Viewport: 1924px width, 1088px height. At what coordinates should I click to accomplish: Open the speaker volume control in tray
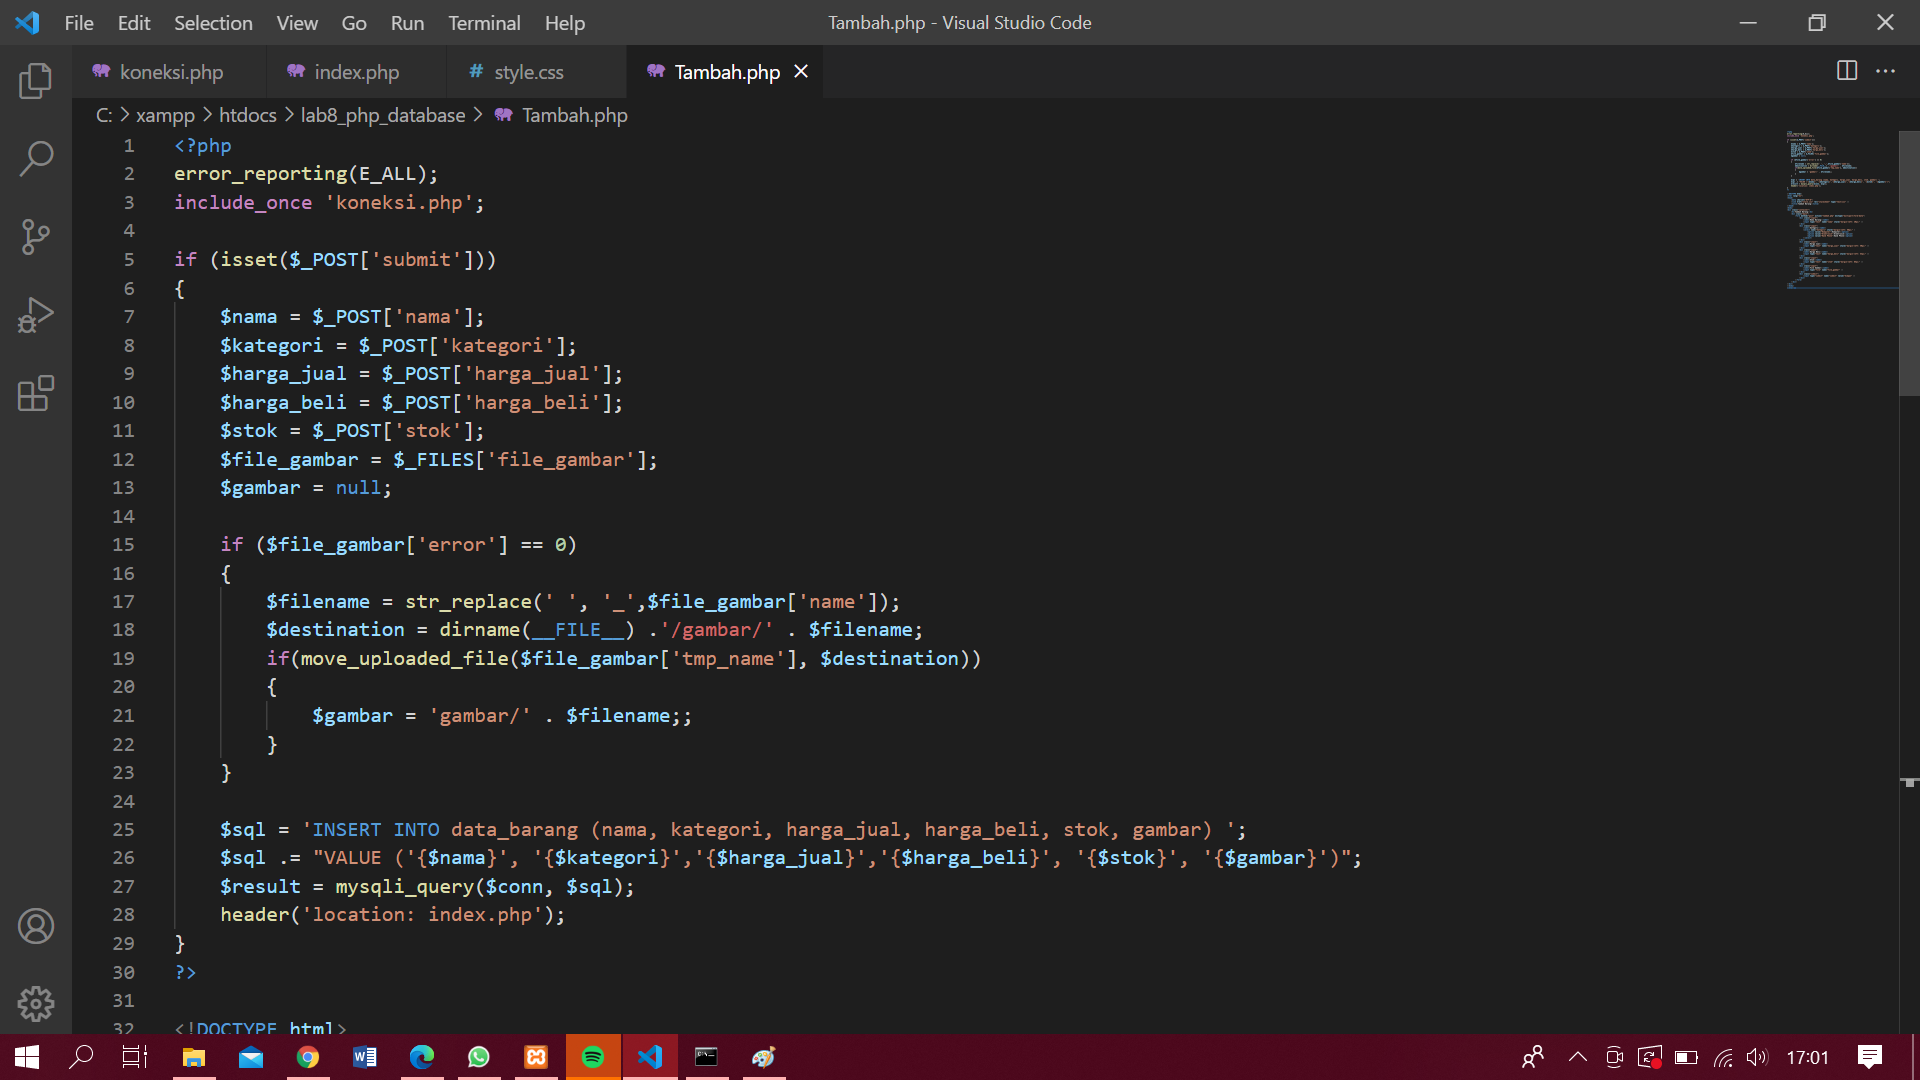point(1758,1057)
